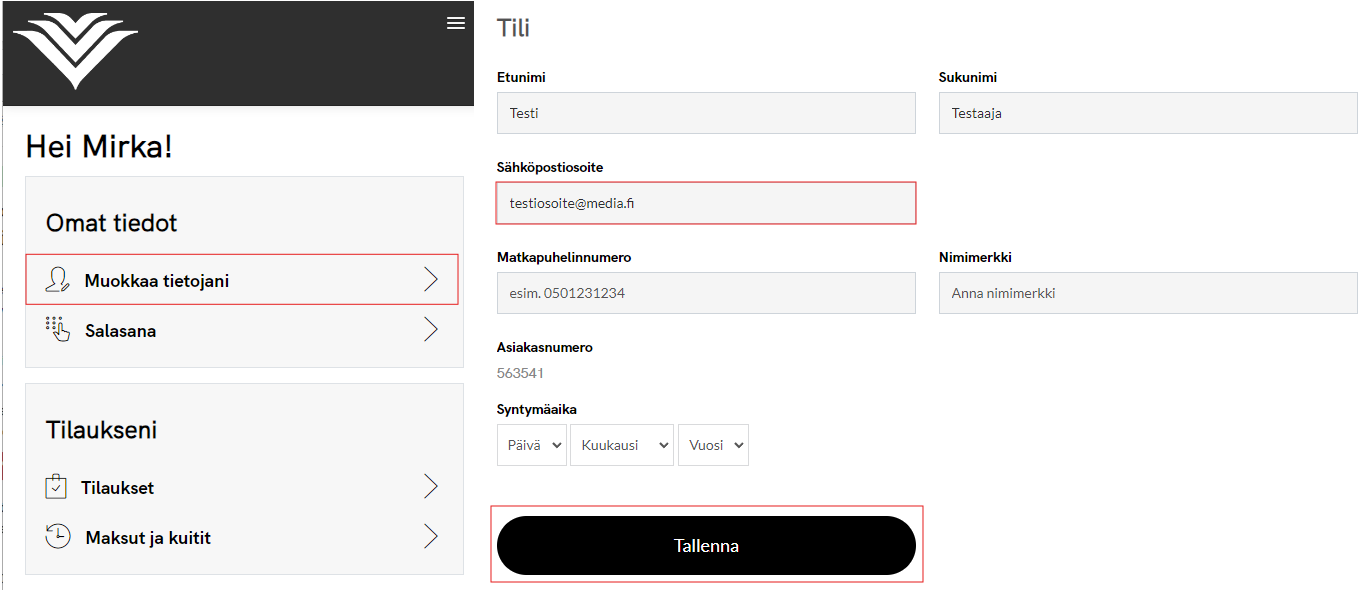Click the Nimimerkki nickname field
1369x590 pixels.
[1148, 293]
